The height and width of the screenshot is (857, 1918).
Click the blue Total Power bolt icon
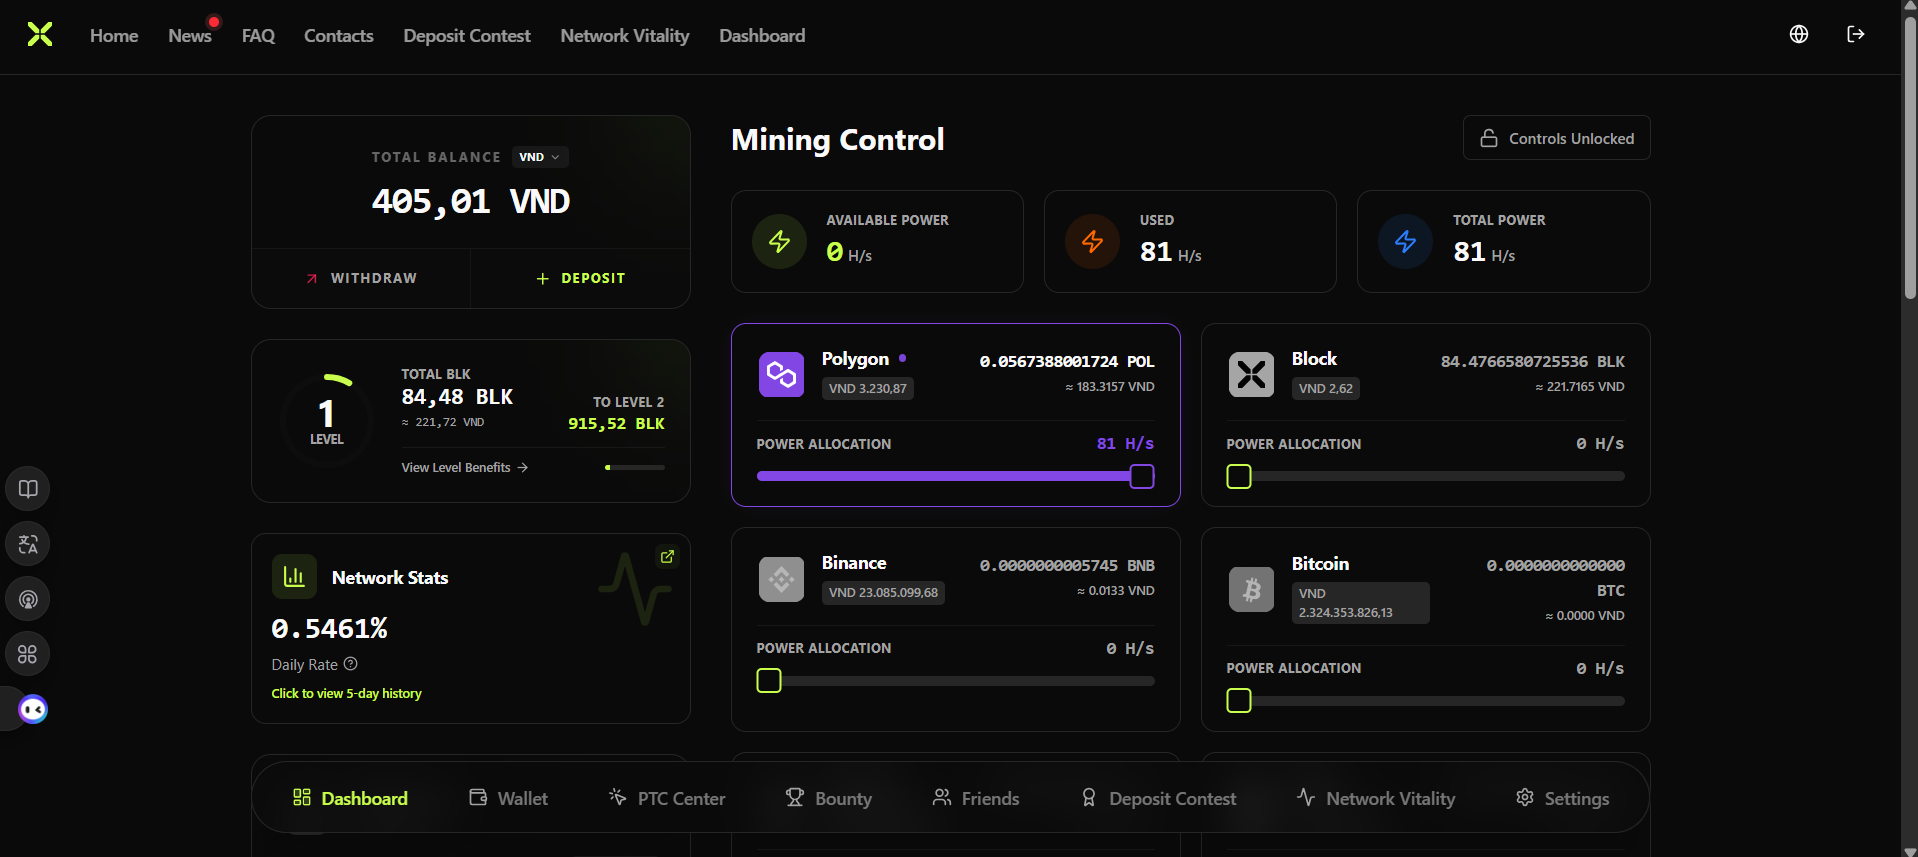[x=1405, y=241]
